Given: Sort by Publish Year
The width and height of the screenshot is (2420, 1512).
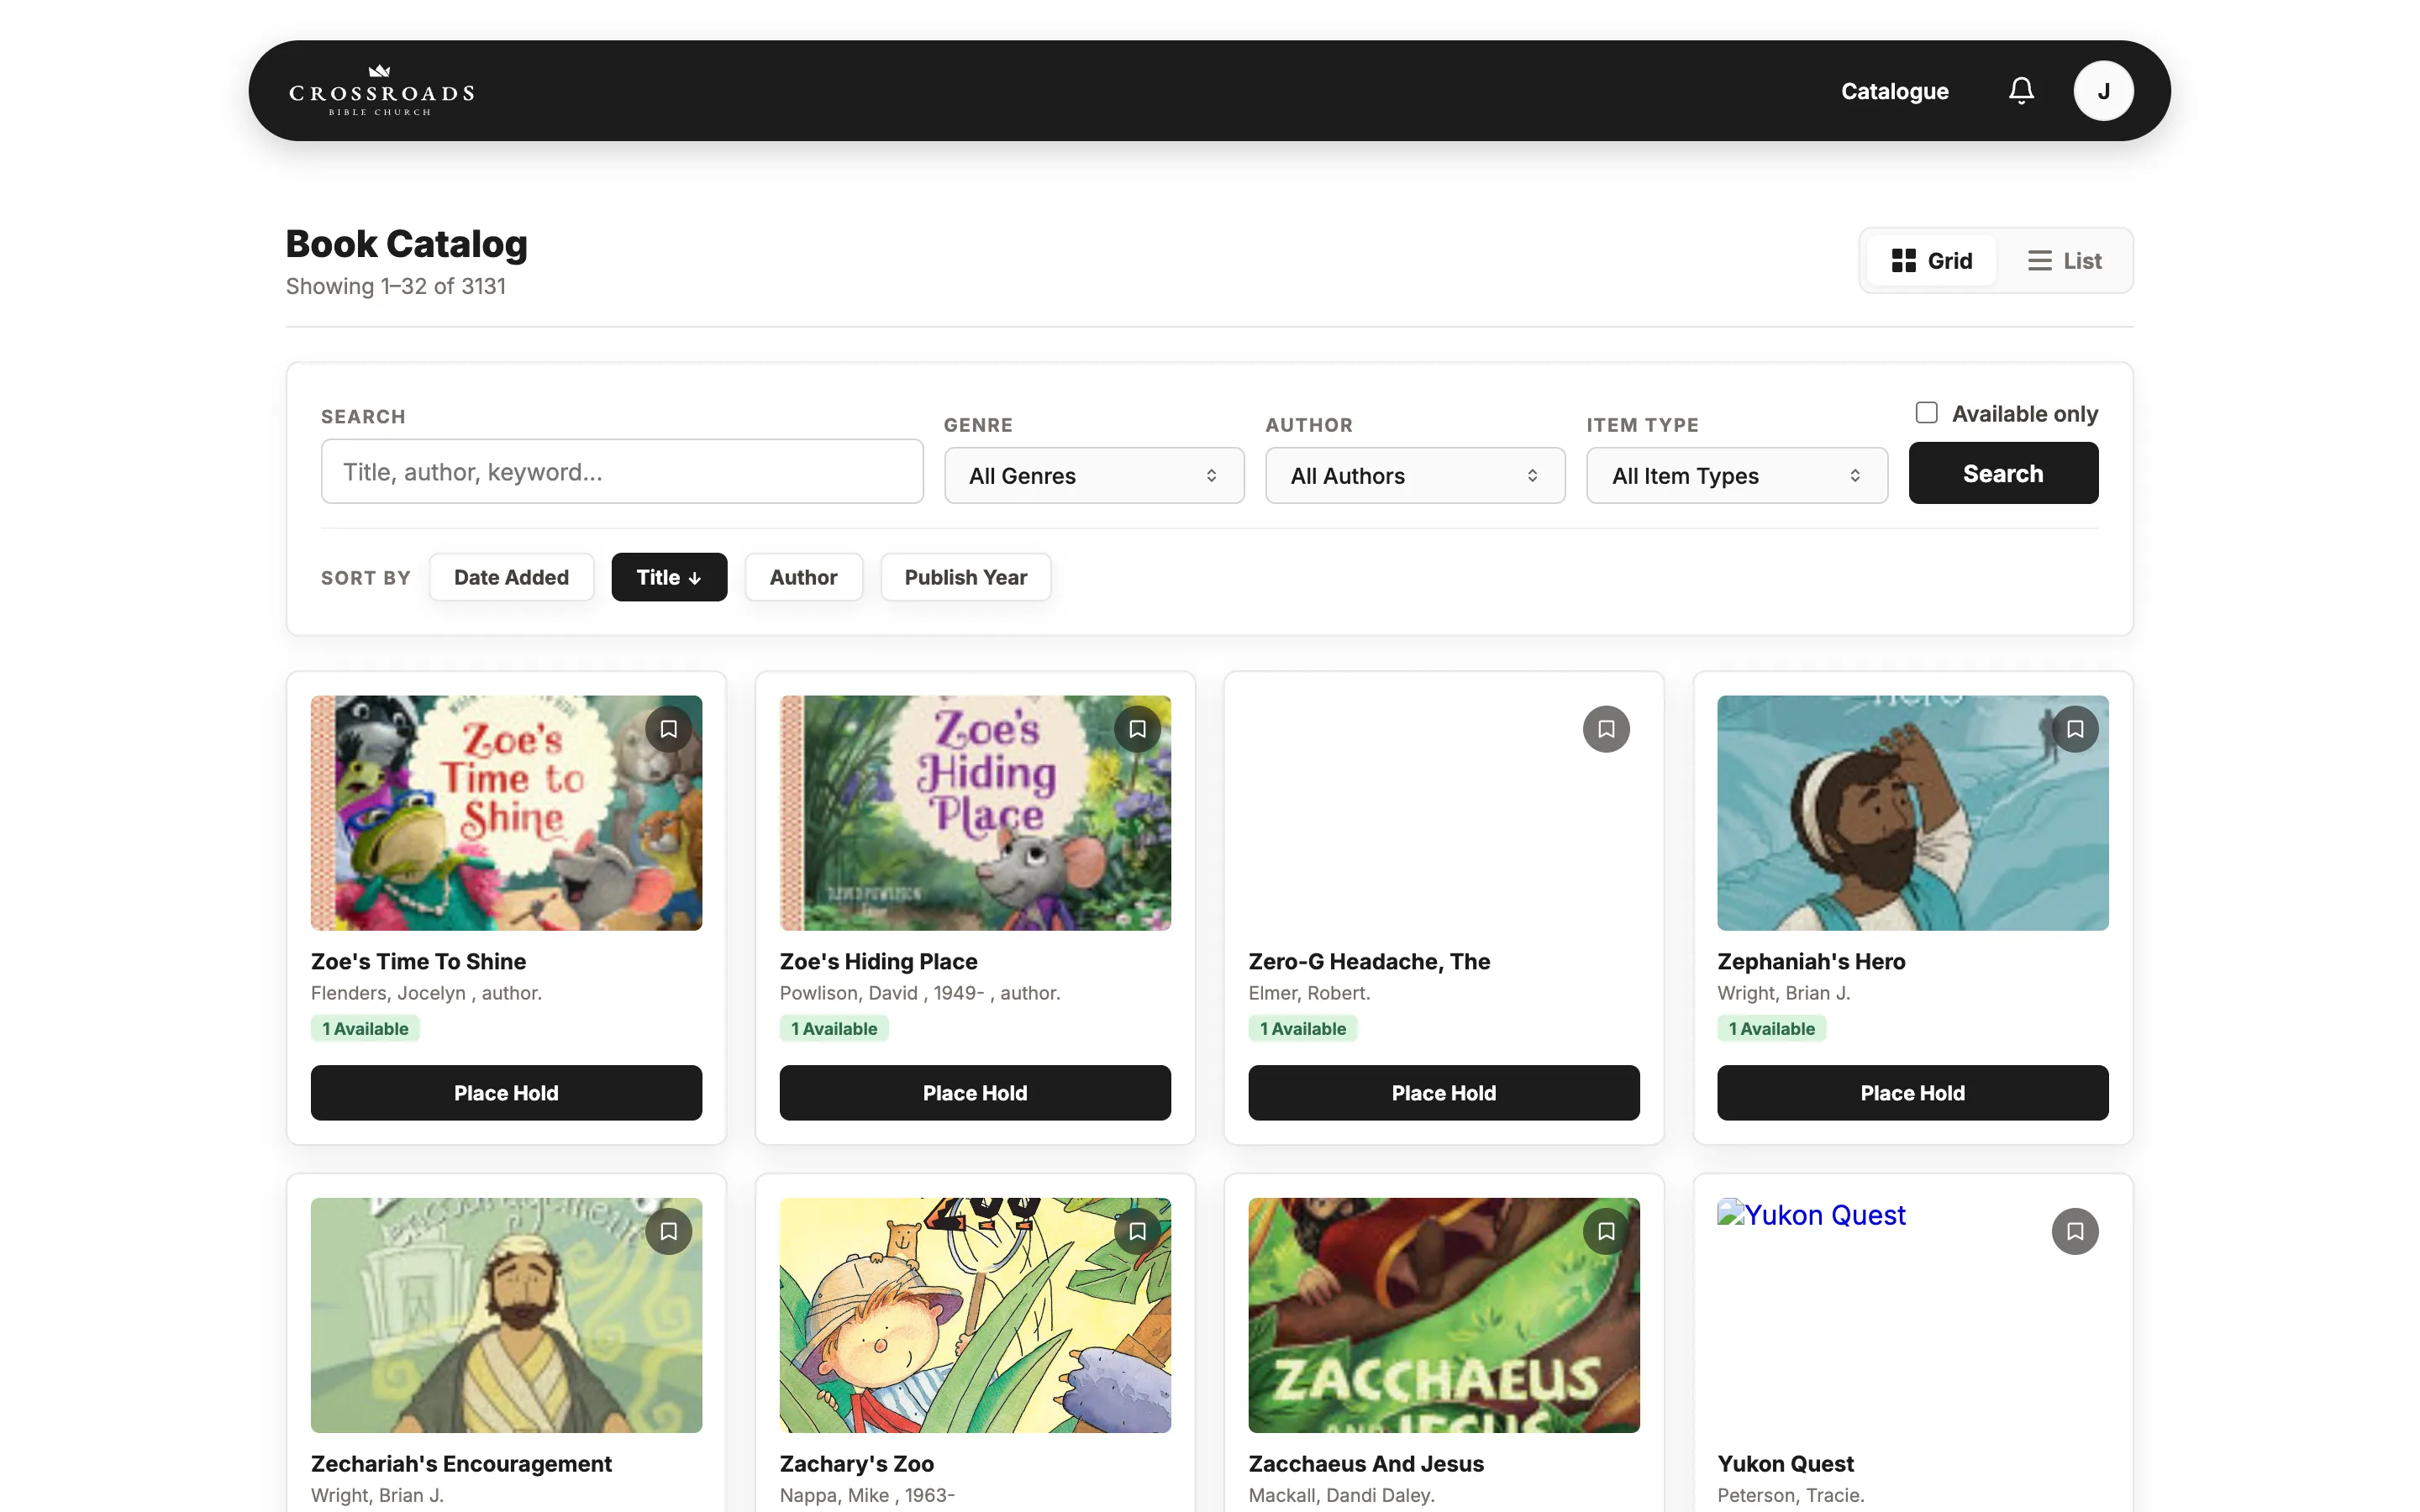Looking at the screenshot, I should tap(965, 577).
